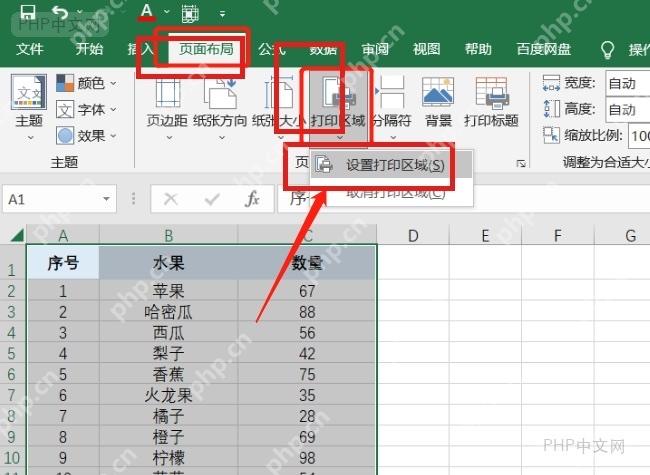The image size is (650, 475).
Task: Click the cell containing 哈密瓜
Action: pyautogui.click(x=168, y=312)
